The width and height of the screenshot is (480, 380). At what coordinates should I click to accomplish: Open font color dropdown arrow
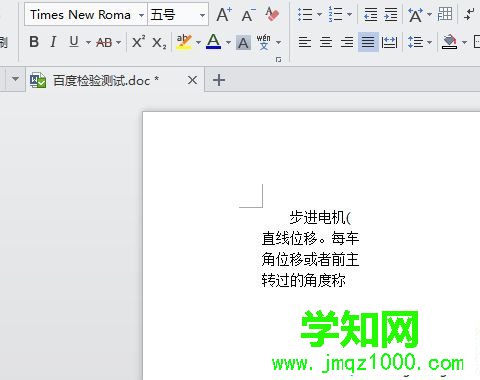click(228, 42)
